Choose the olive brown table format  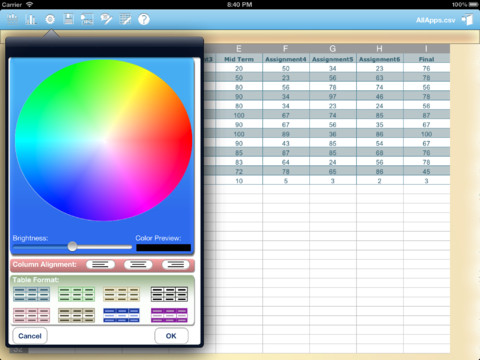click(76, 315)
